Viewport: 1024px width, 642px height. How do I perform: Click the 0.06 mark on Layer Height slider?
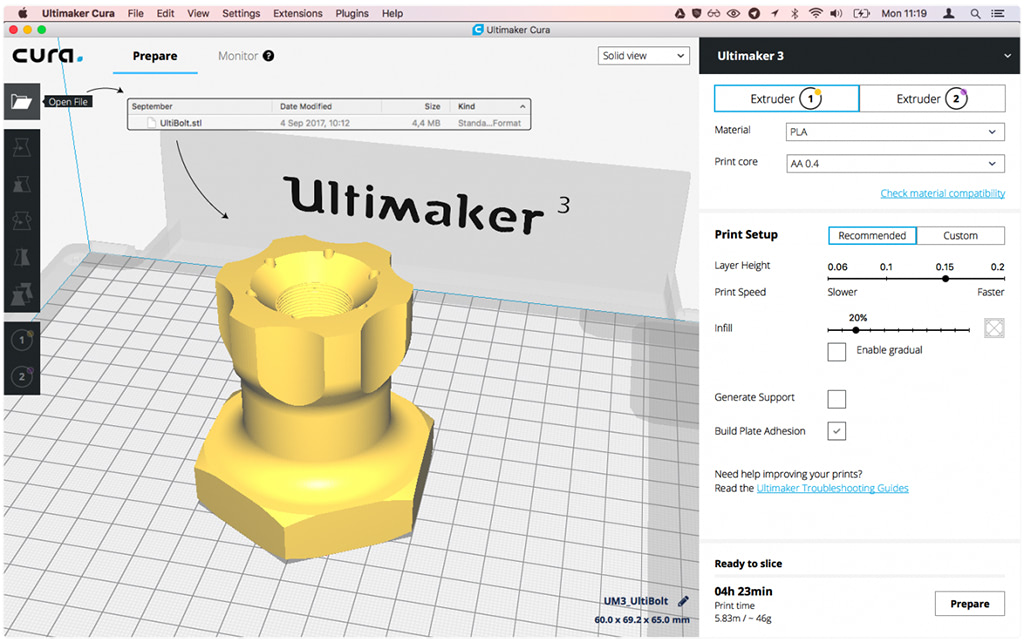coord(829,279)
